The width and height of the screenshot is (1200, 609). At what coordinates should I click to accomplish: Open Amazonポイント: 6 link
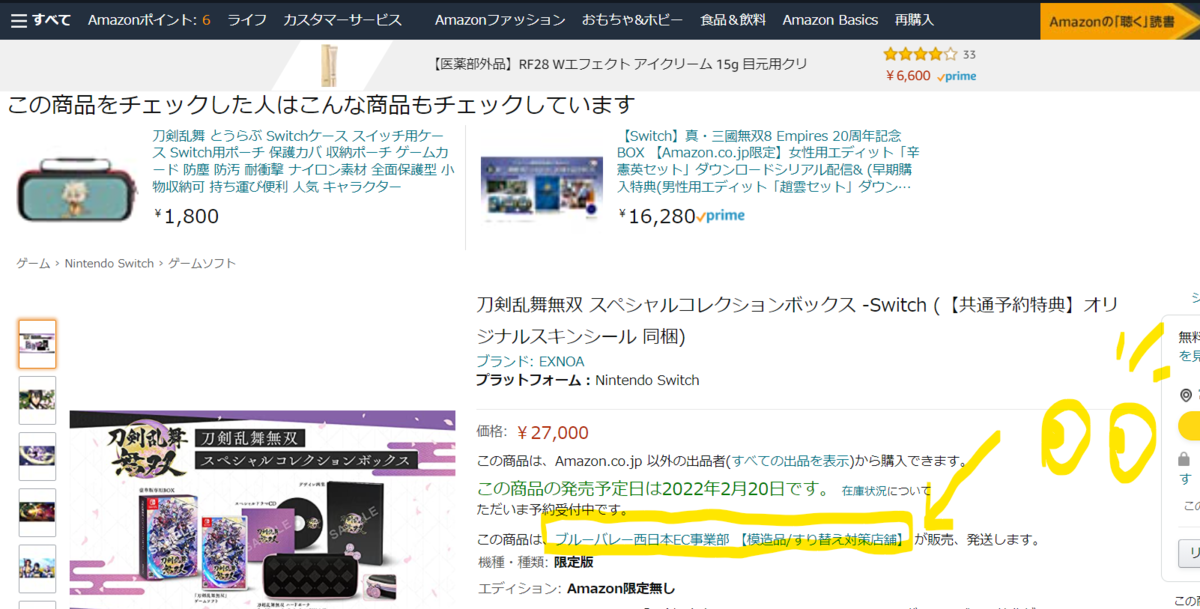click(149, 20)
